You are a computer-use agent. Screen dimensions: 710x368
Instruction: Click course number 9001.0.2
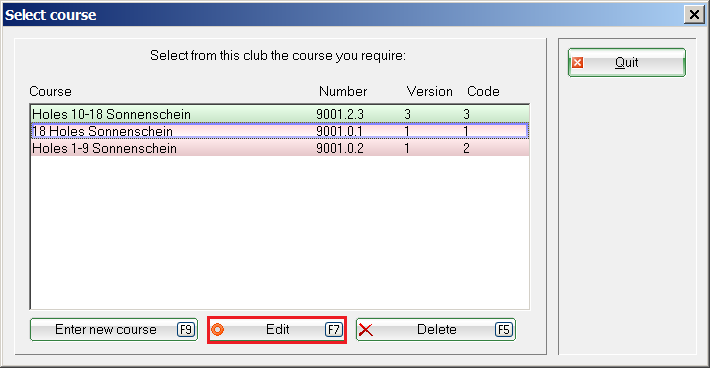[x=340, y=148]
